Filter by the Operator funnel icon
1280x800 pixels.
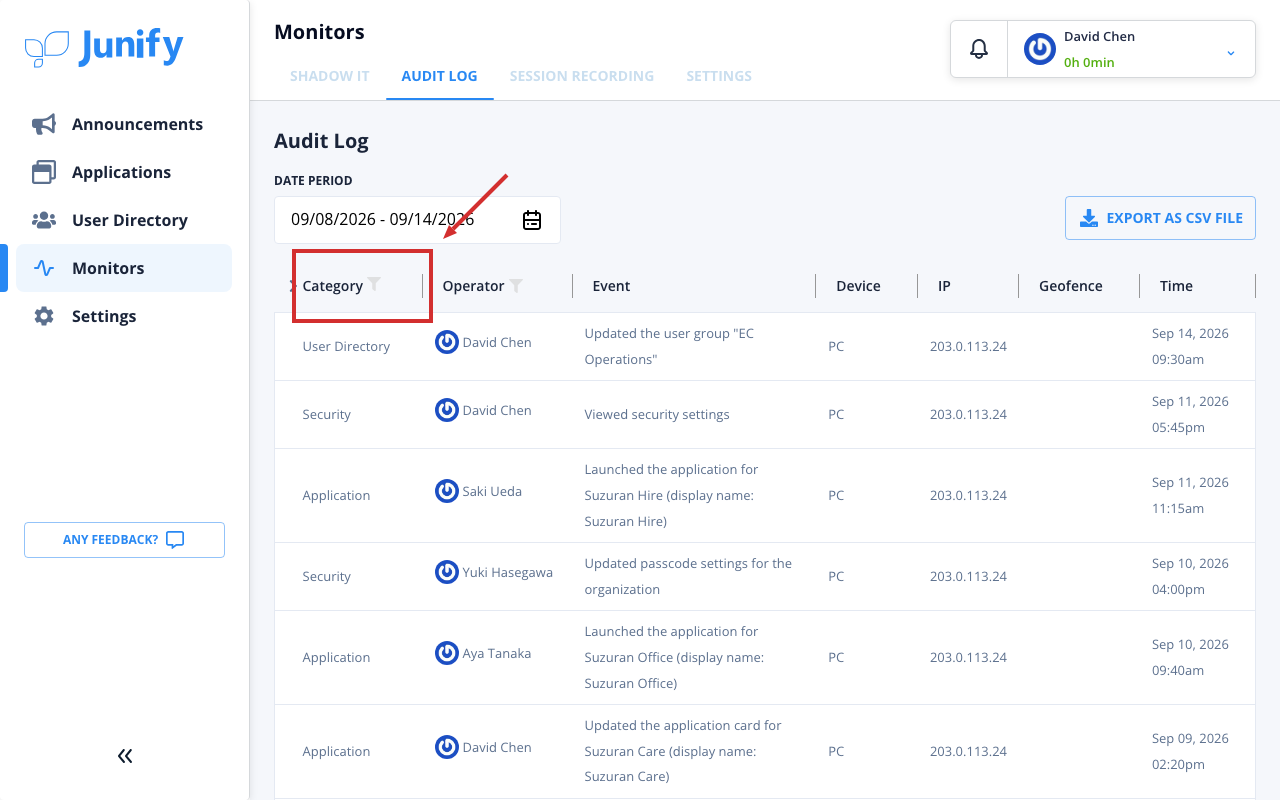[516, 285]
